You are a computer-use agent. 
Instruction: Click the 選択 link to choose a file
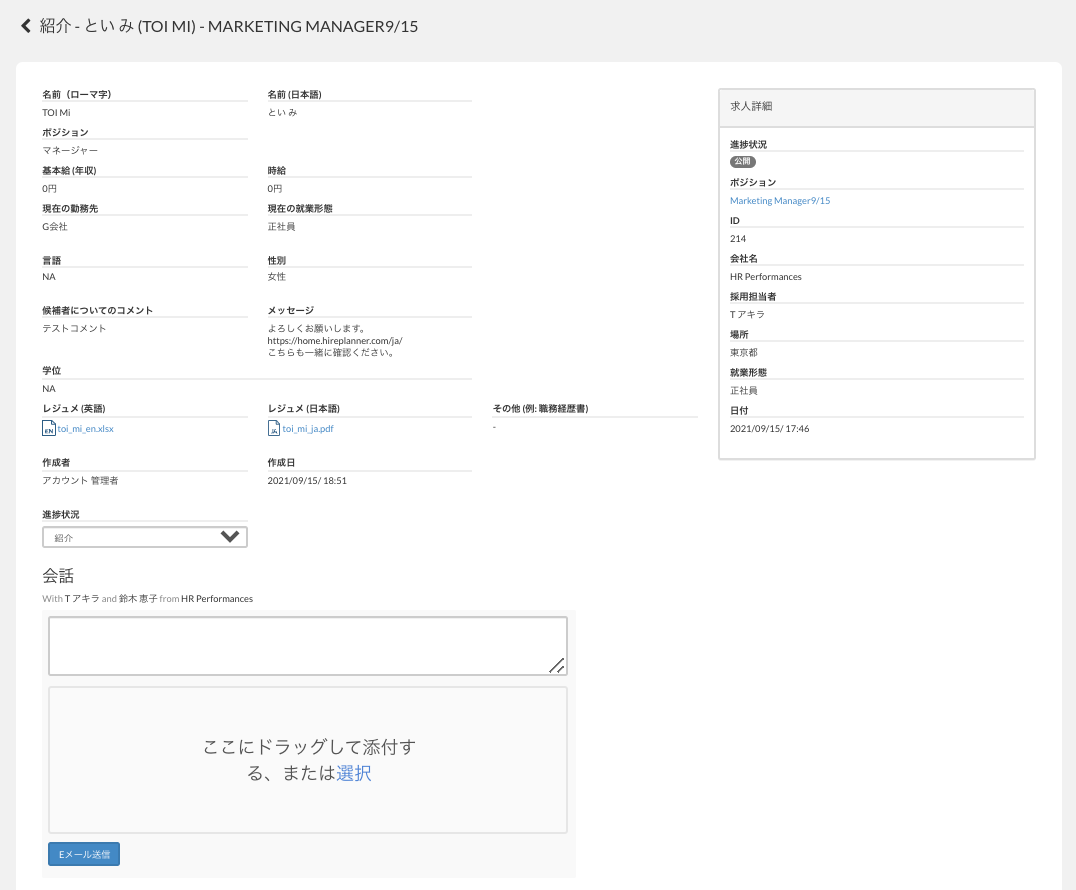pos(354,773)
